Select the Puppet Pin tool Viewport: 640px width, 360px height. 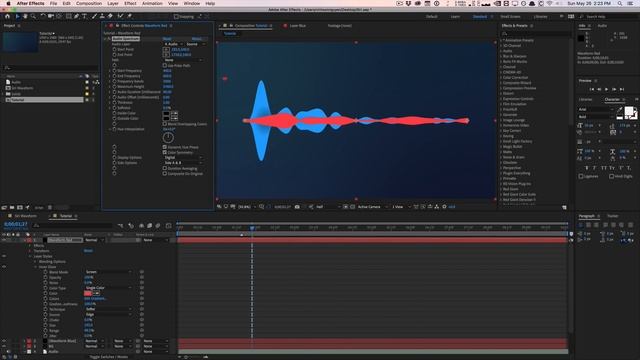point(129,16)
